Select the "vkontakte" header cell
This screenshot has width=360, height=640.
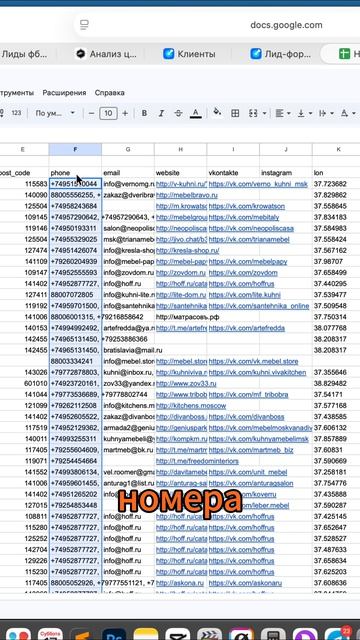pyautogui.click(x=233, y=173)
